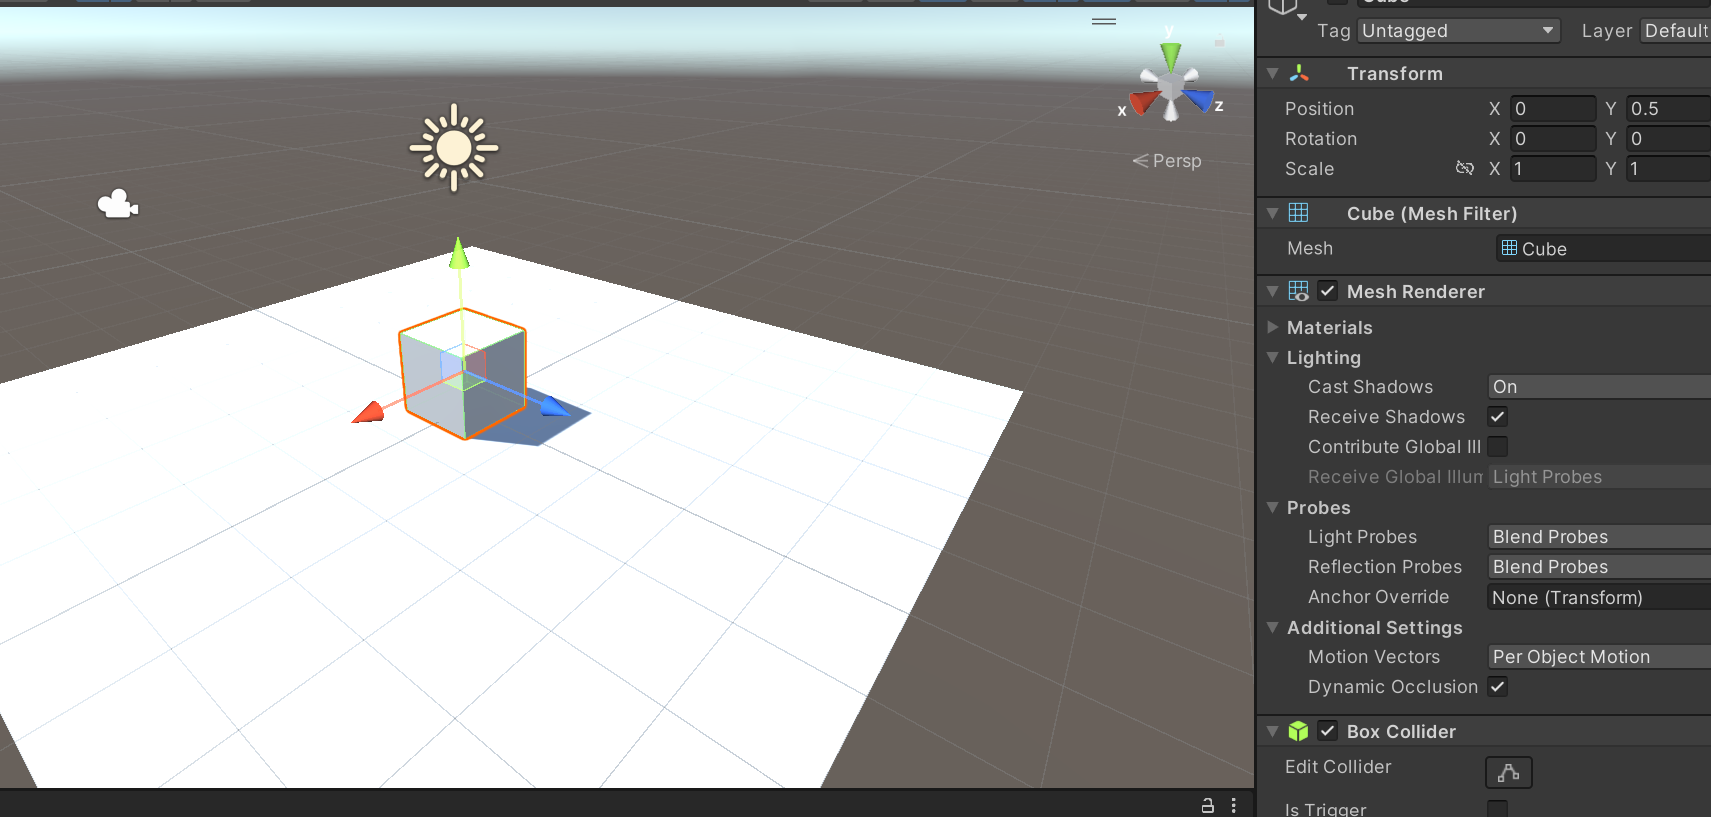Click the red X-axis move arrow
Viewport: 1711px width, 817px height.
[x=369, y=412]
